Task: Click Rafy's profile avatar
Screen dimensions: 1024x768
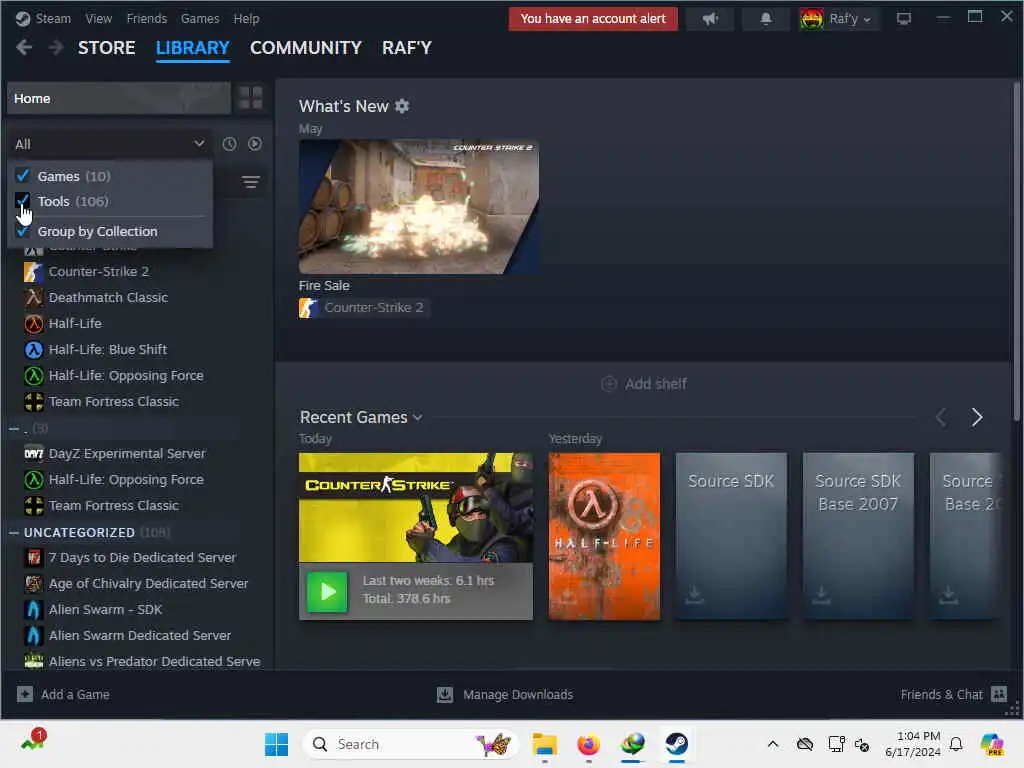Action: 812,19
